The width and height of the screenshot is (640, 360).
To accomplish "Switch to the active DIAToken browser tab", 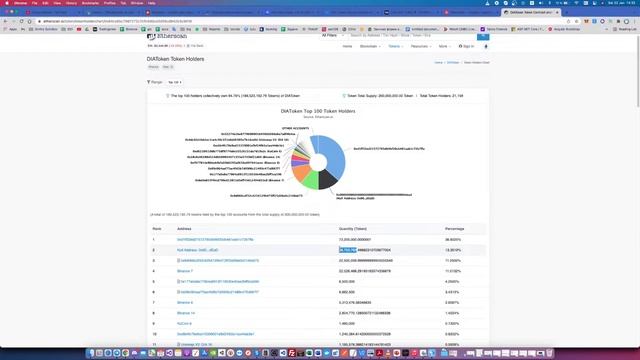I will tap(530, 12).
